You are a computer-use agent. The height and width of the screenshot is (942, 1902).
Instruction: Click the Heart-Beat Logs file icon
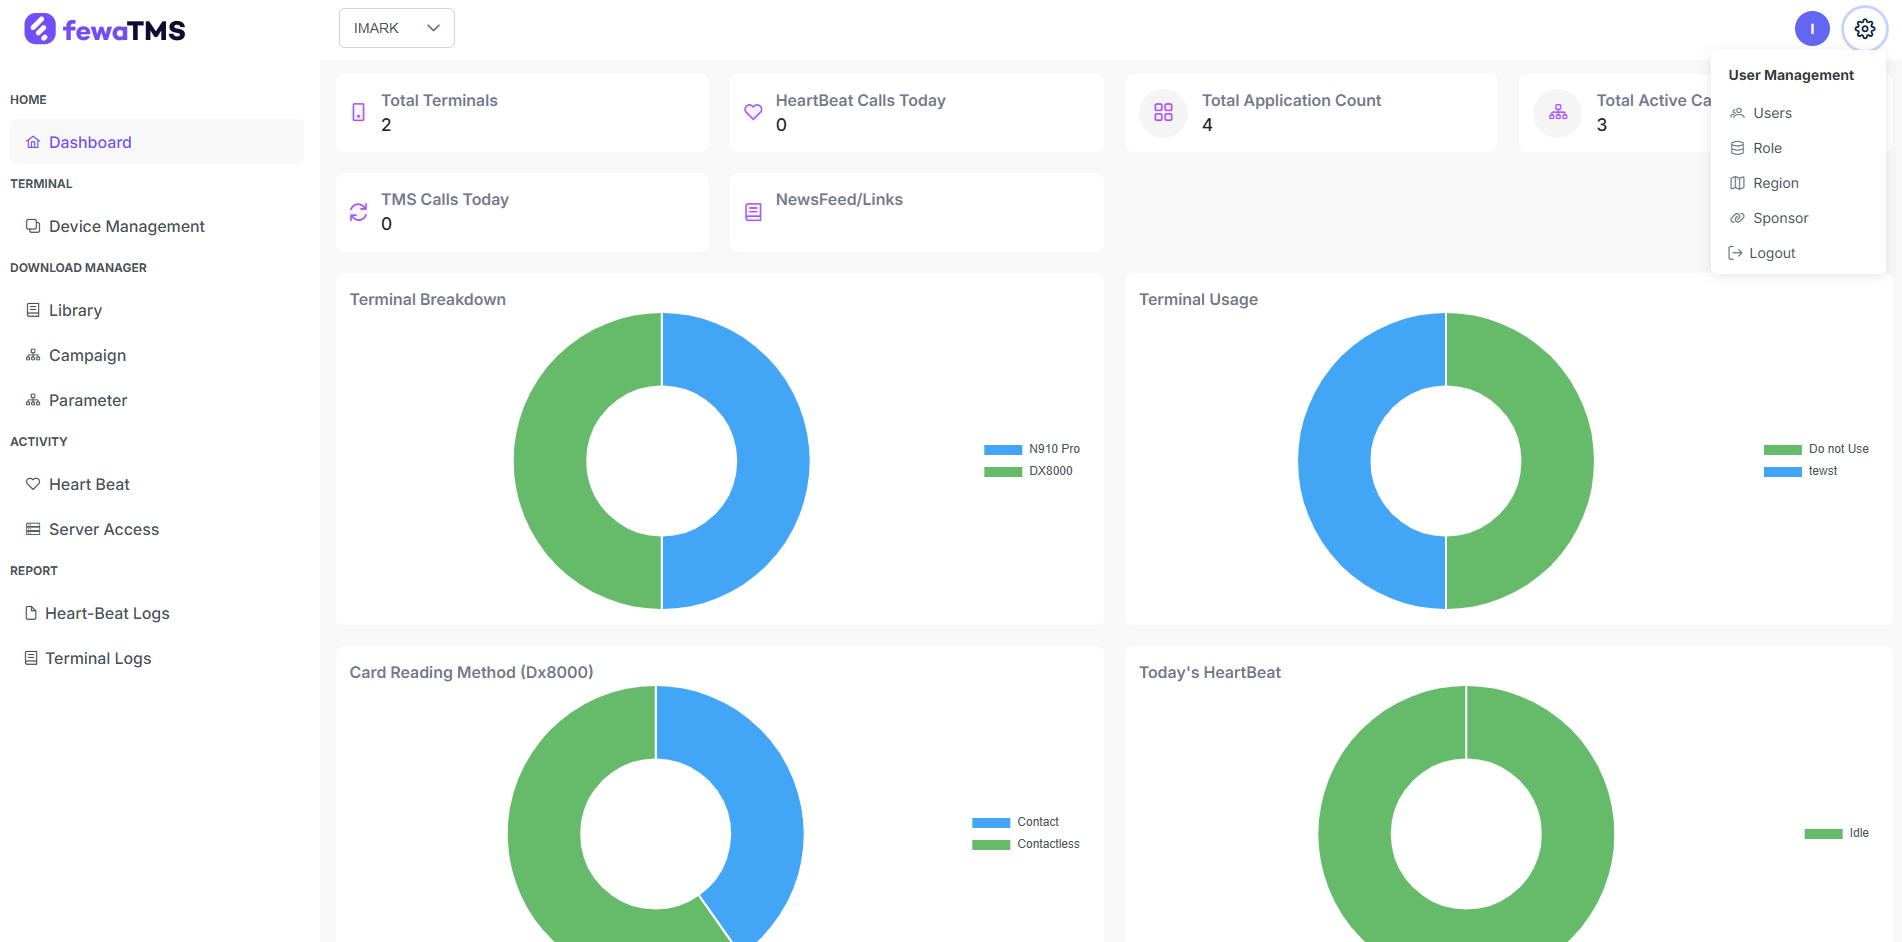pyautogui.click(x=31, y=613)
